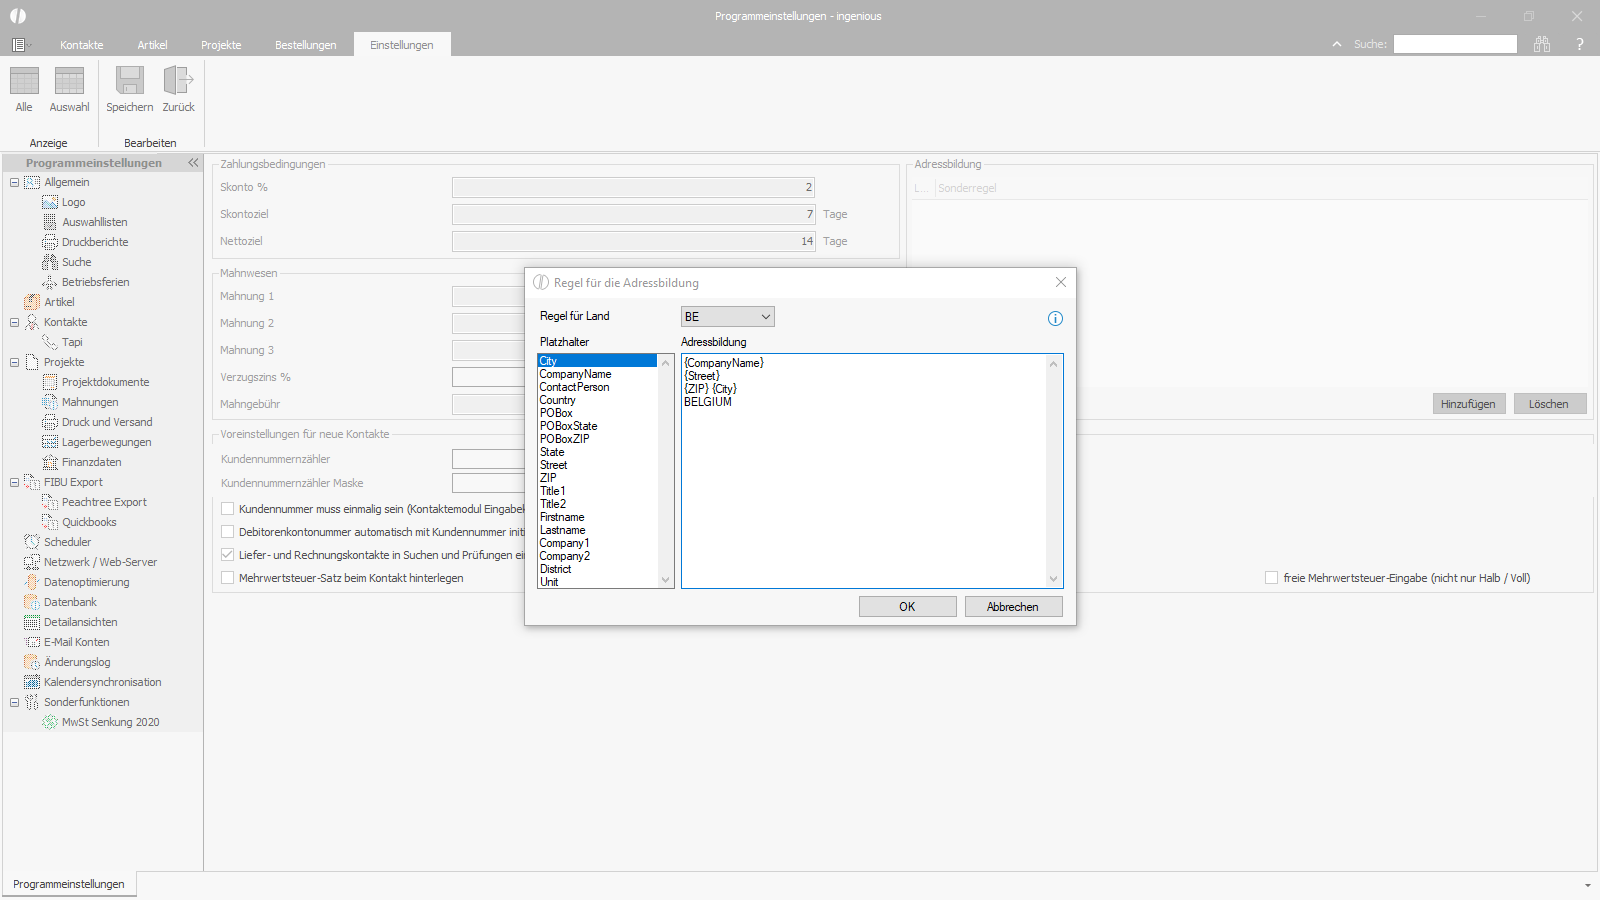Screen dimensions: 1600x900
Task: Click the Alle view icon
Action: click(x=24, y=81)
